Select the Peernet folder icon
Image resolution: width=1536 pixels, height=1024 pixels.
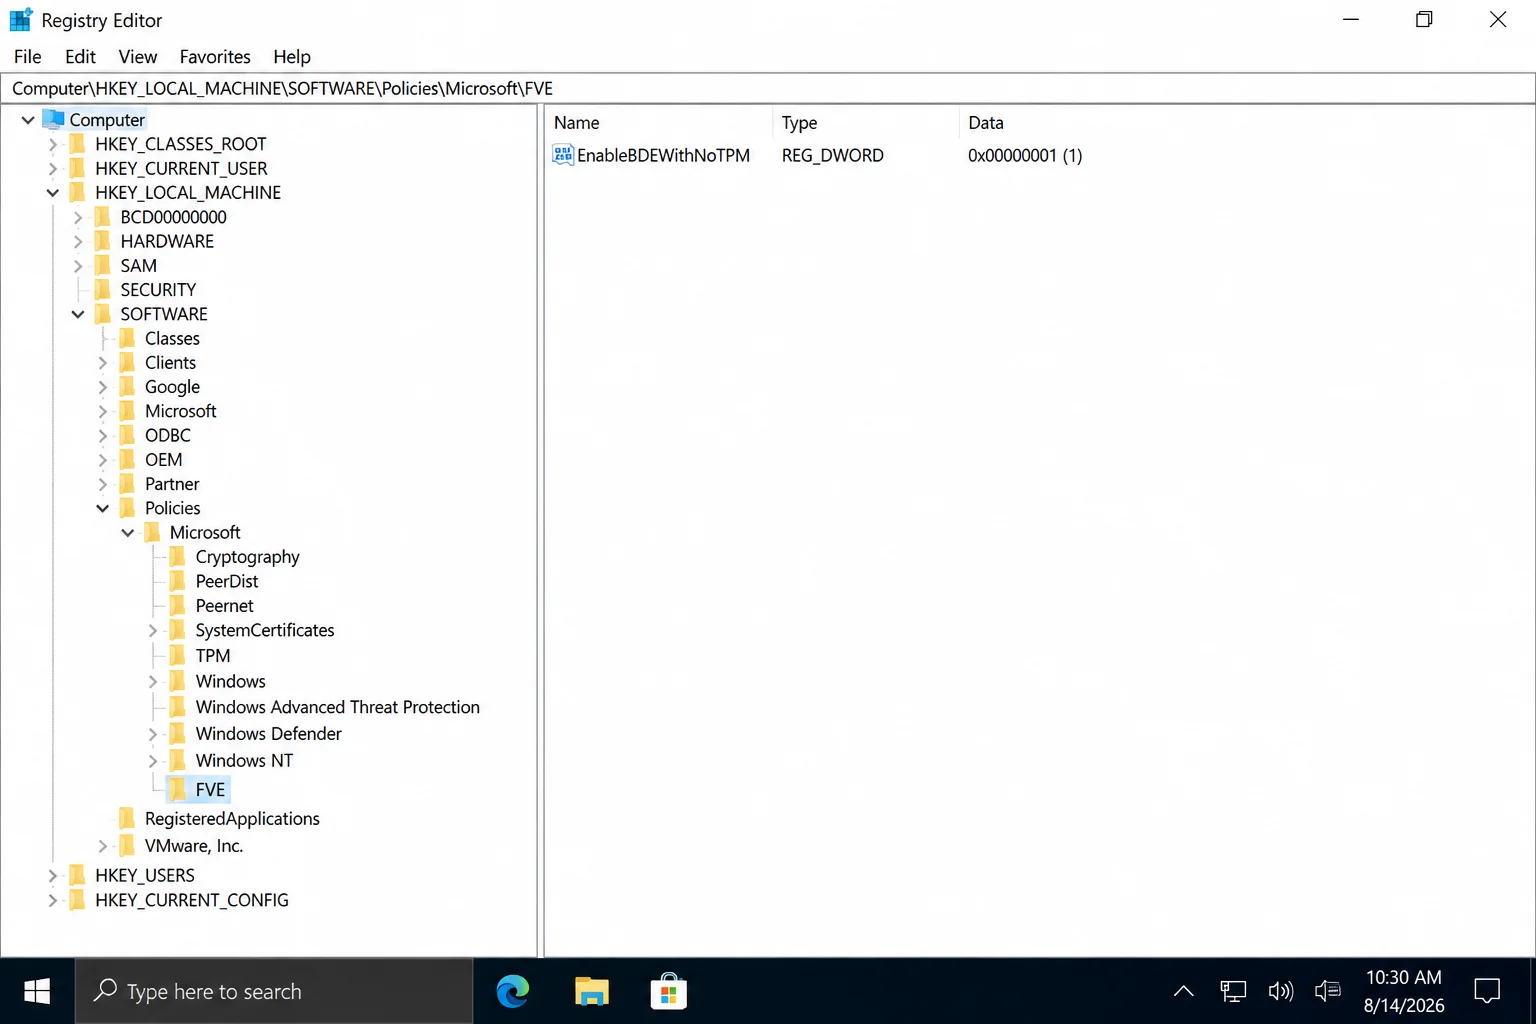coord(177,605)
